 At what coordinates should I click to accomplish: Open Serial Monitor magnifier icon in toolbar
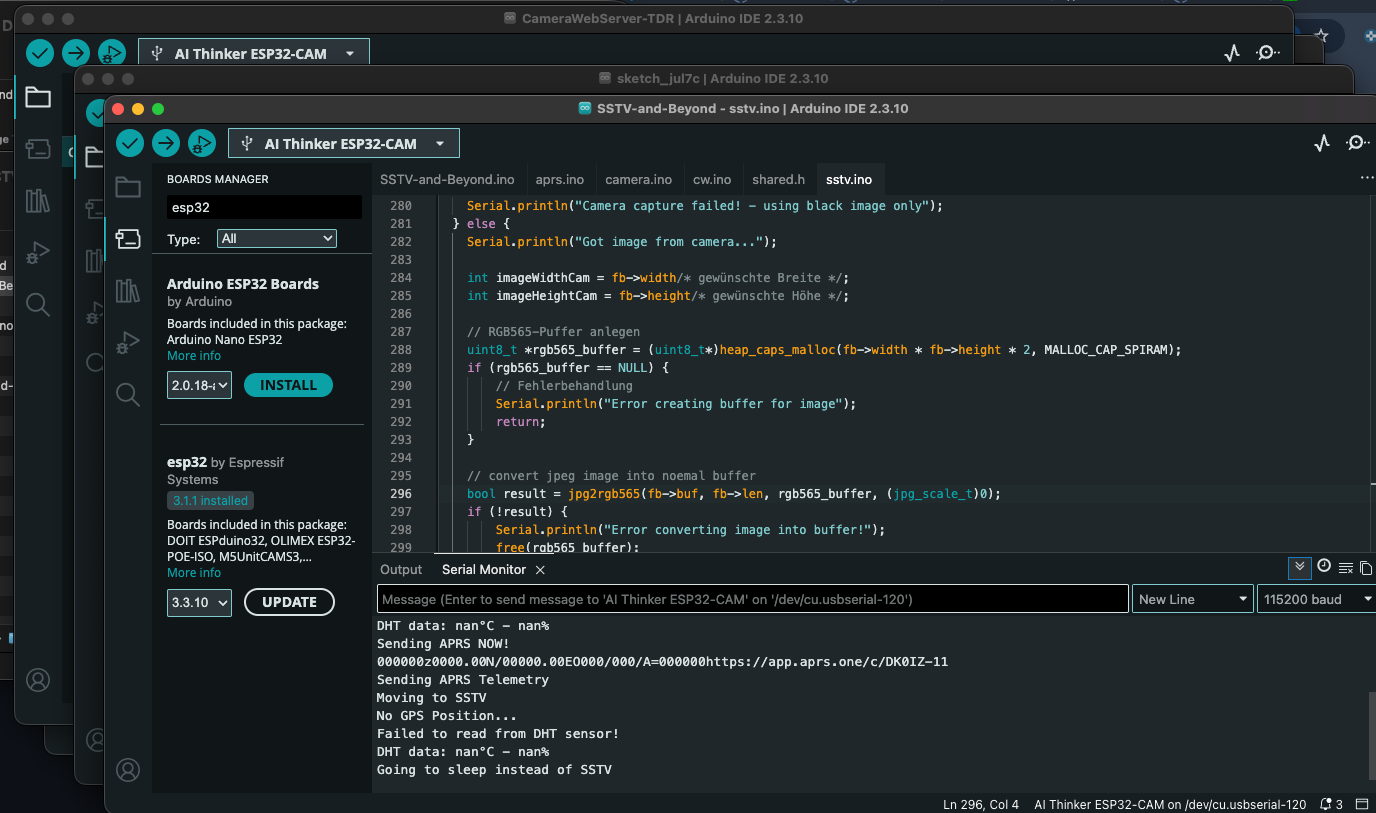click(x=1357, y=143)
